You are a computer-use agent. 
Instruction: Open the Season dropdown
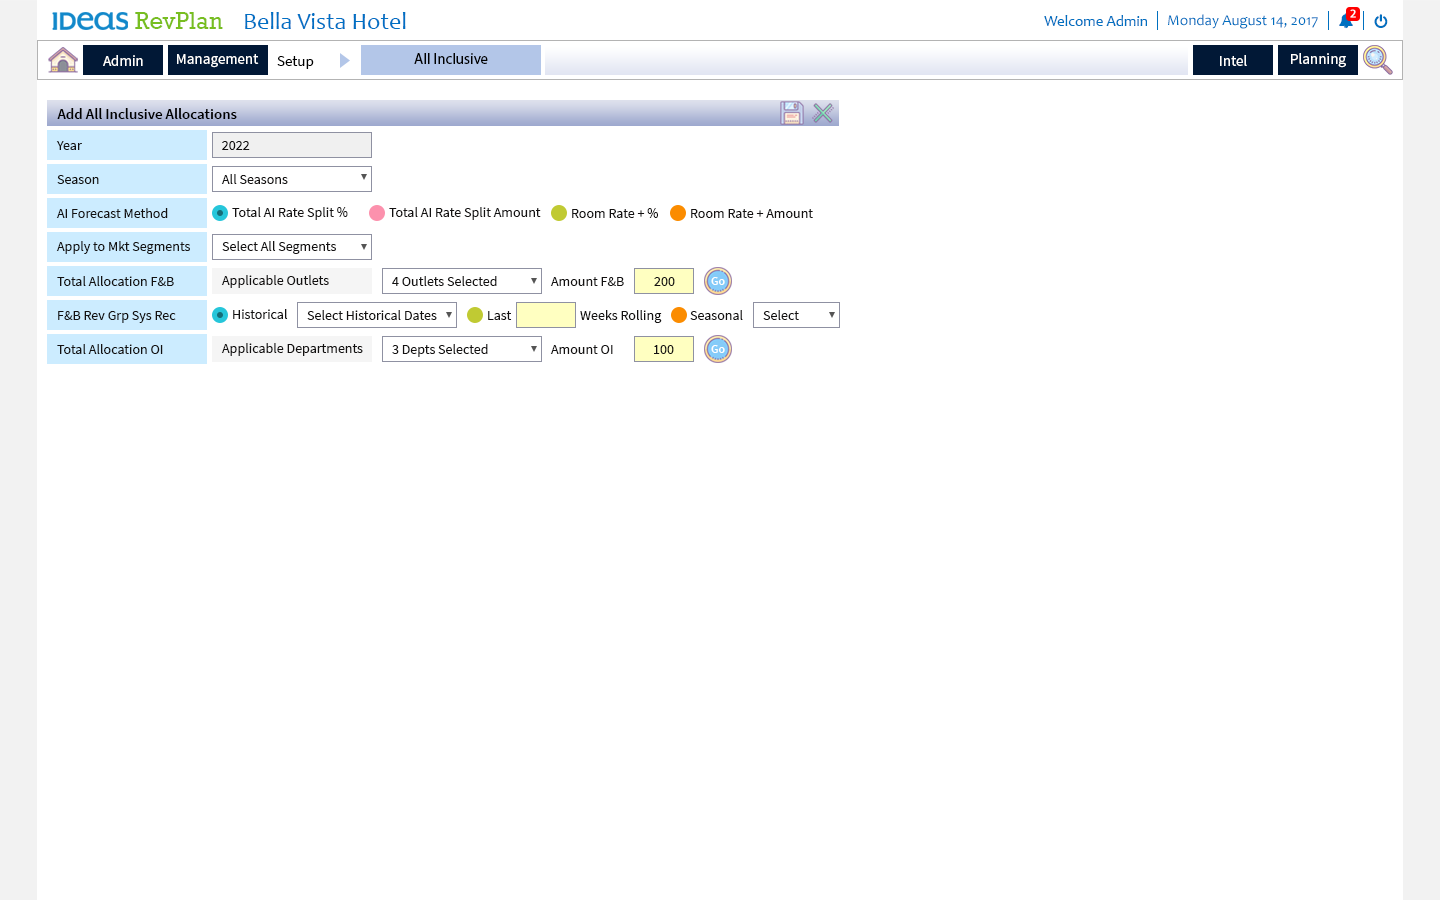tap(291, 179)
